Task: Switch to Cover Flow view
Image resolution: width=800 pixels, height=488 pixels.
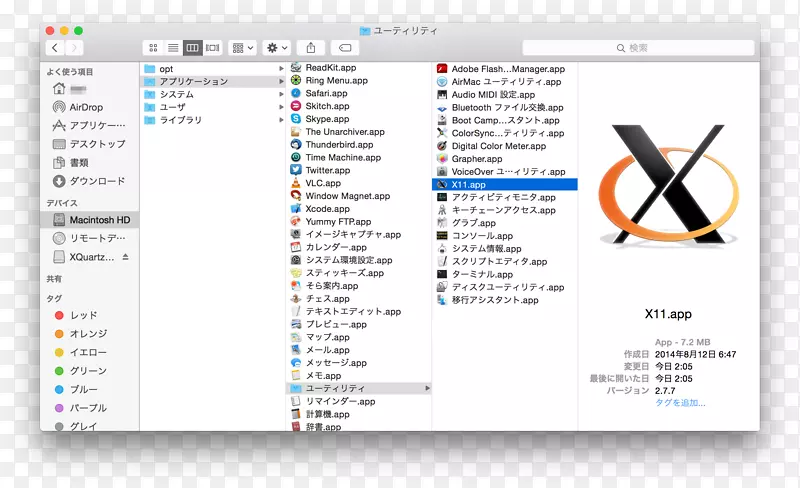Action: pos(212,47)
